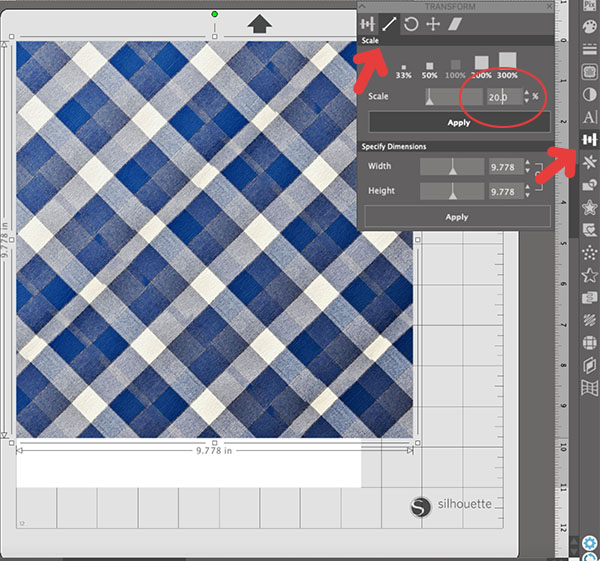Focus the Width value field 9.778

coord(506,167)
